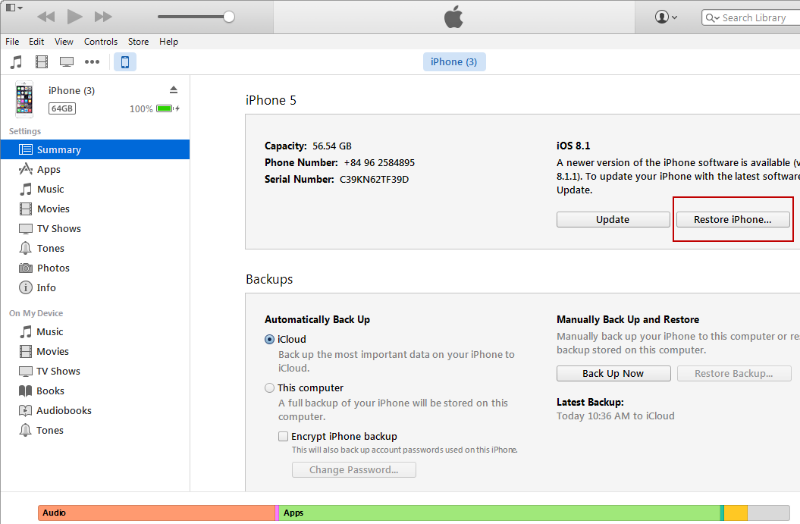Viewport: 800px width, 524px height.
Task: Open the Music library icon in the toolbar
Action: point(16,62)
